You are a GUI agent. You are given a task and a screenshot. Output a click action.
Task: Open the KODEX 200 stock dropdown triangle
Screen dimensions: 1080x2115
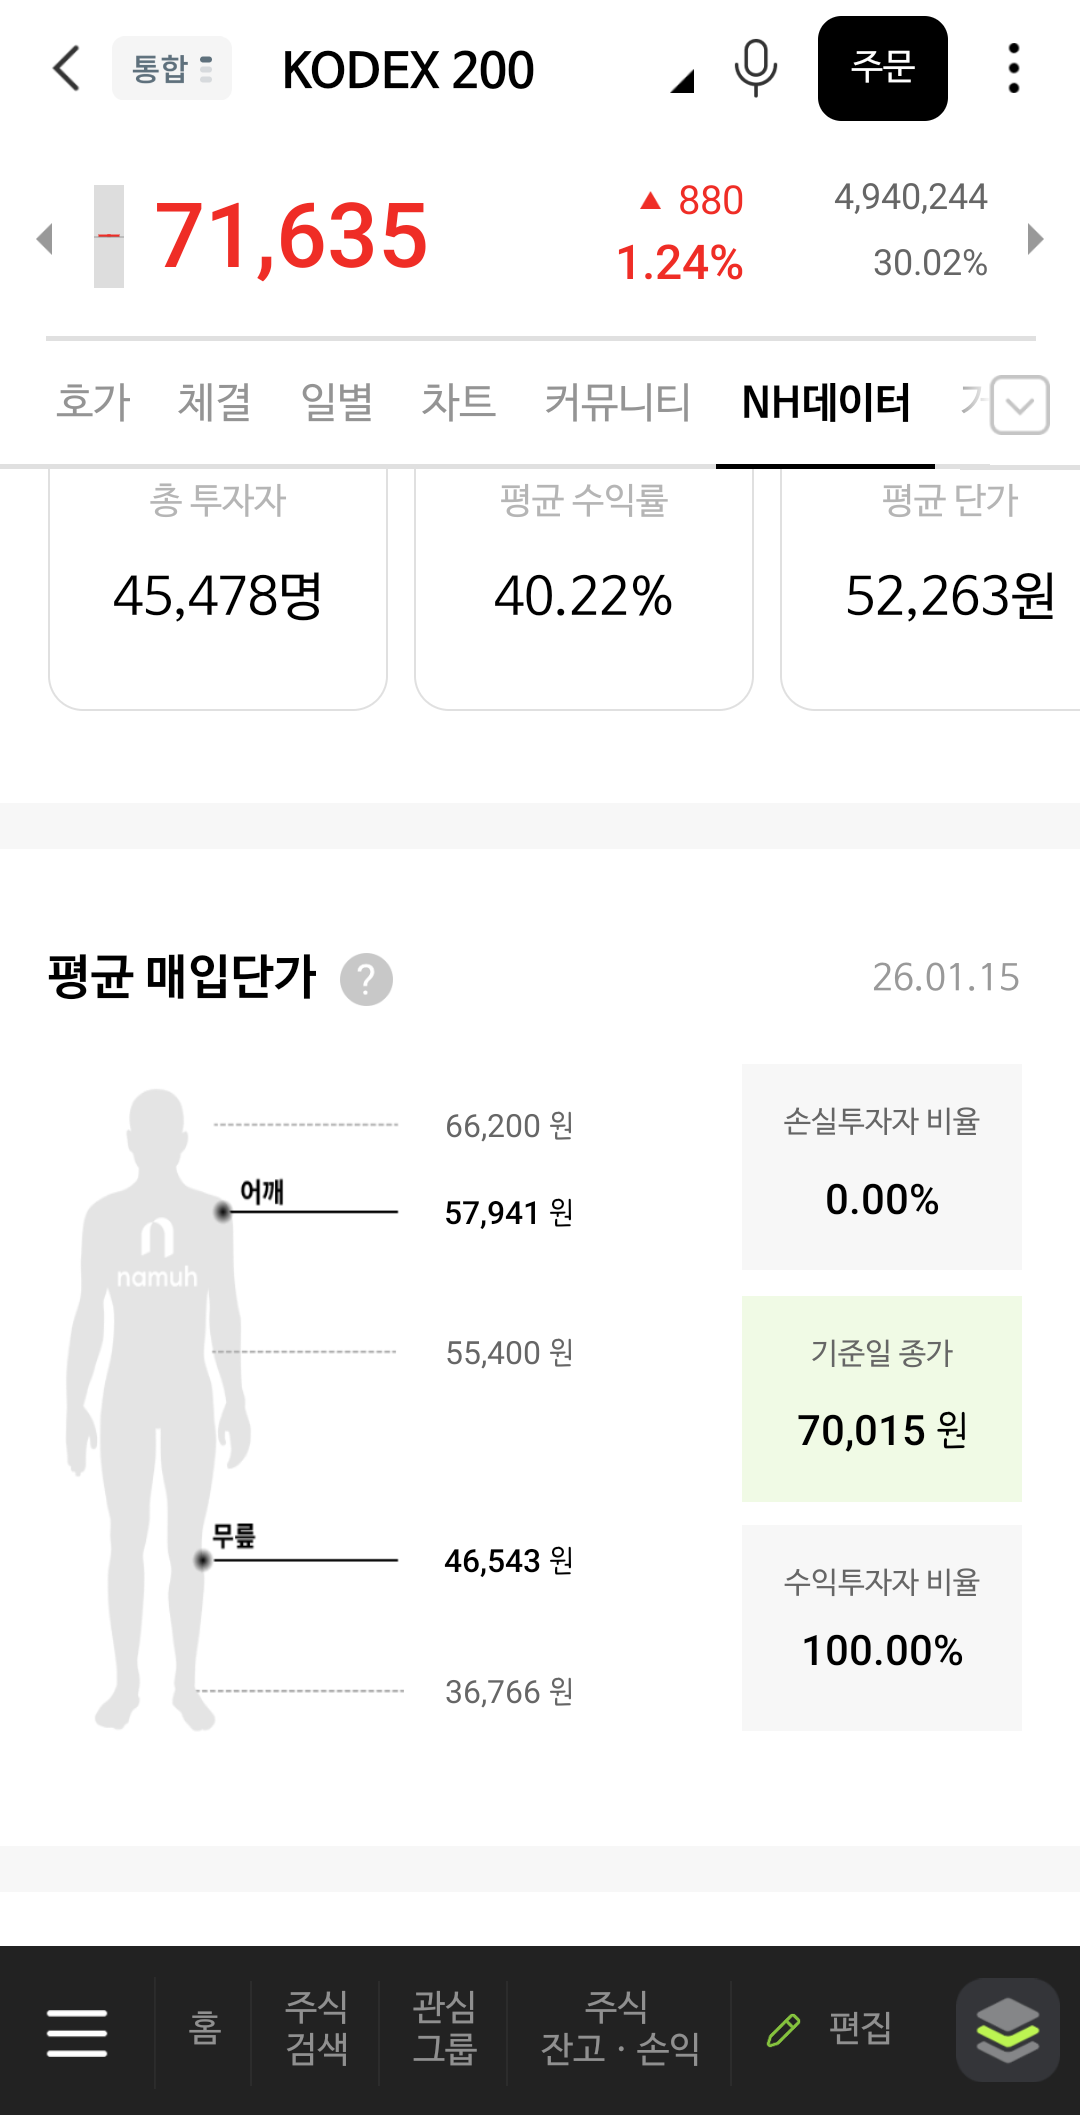[x=683, y=82]
